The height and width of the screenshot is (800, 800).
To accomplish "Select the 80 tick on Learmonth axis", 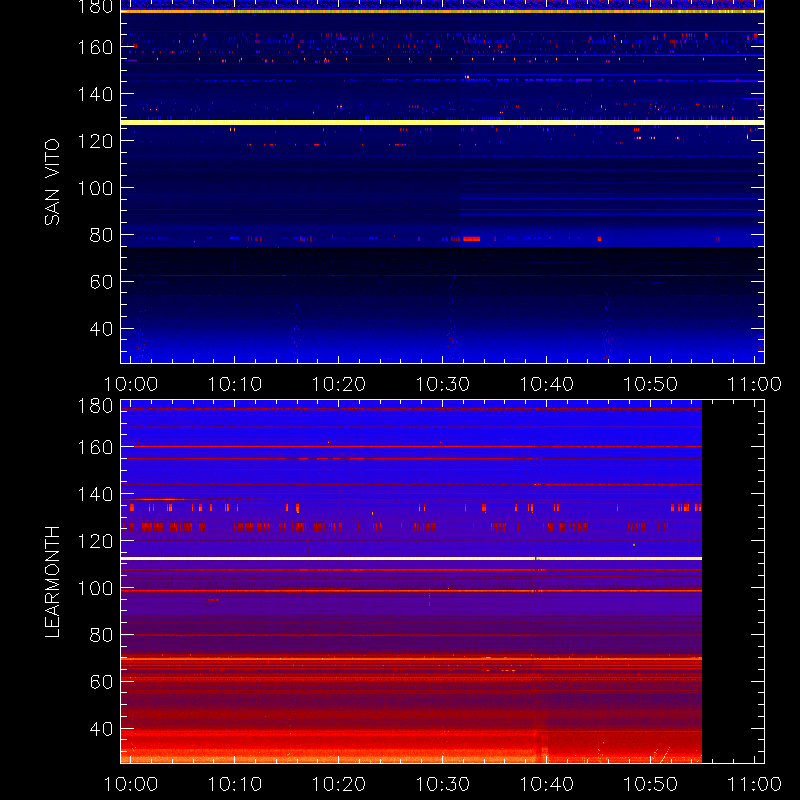I will click(101, 635).
